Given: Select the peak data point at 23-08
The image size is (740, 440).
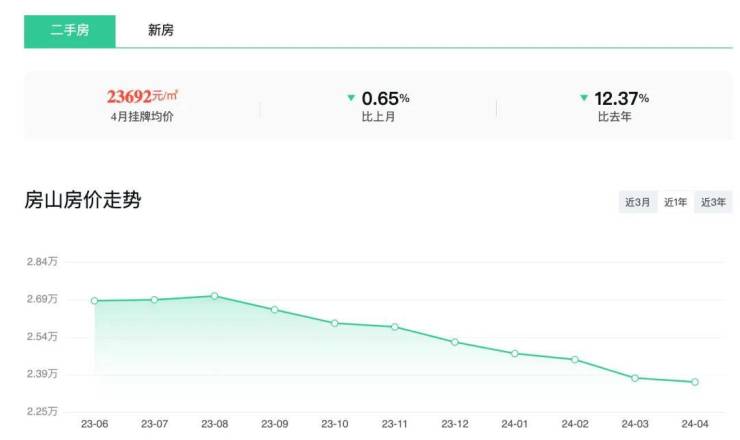Looking at the screenshot, I should click(214, 296).
